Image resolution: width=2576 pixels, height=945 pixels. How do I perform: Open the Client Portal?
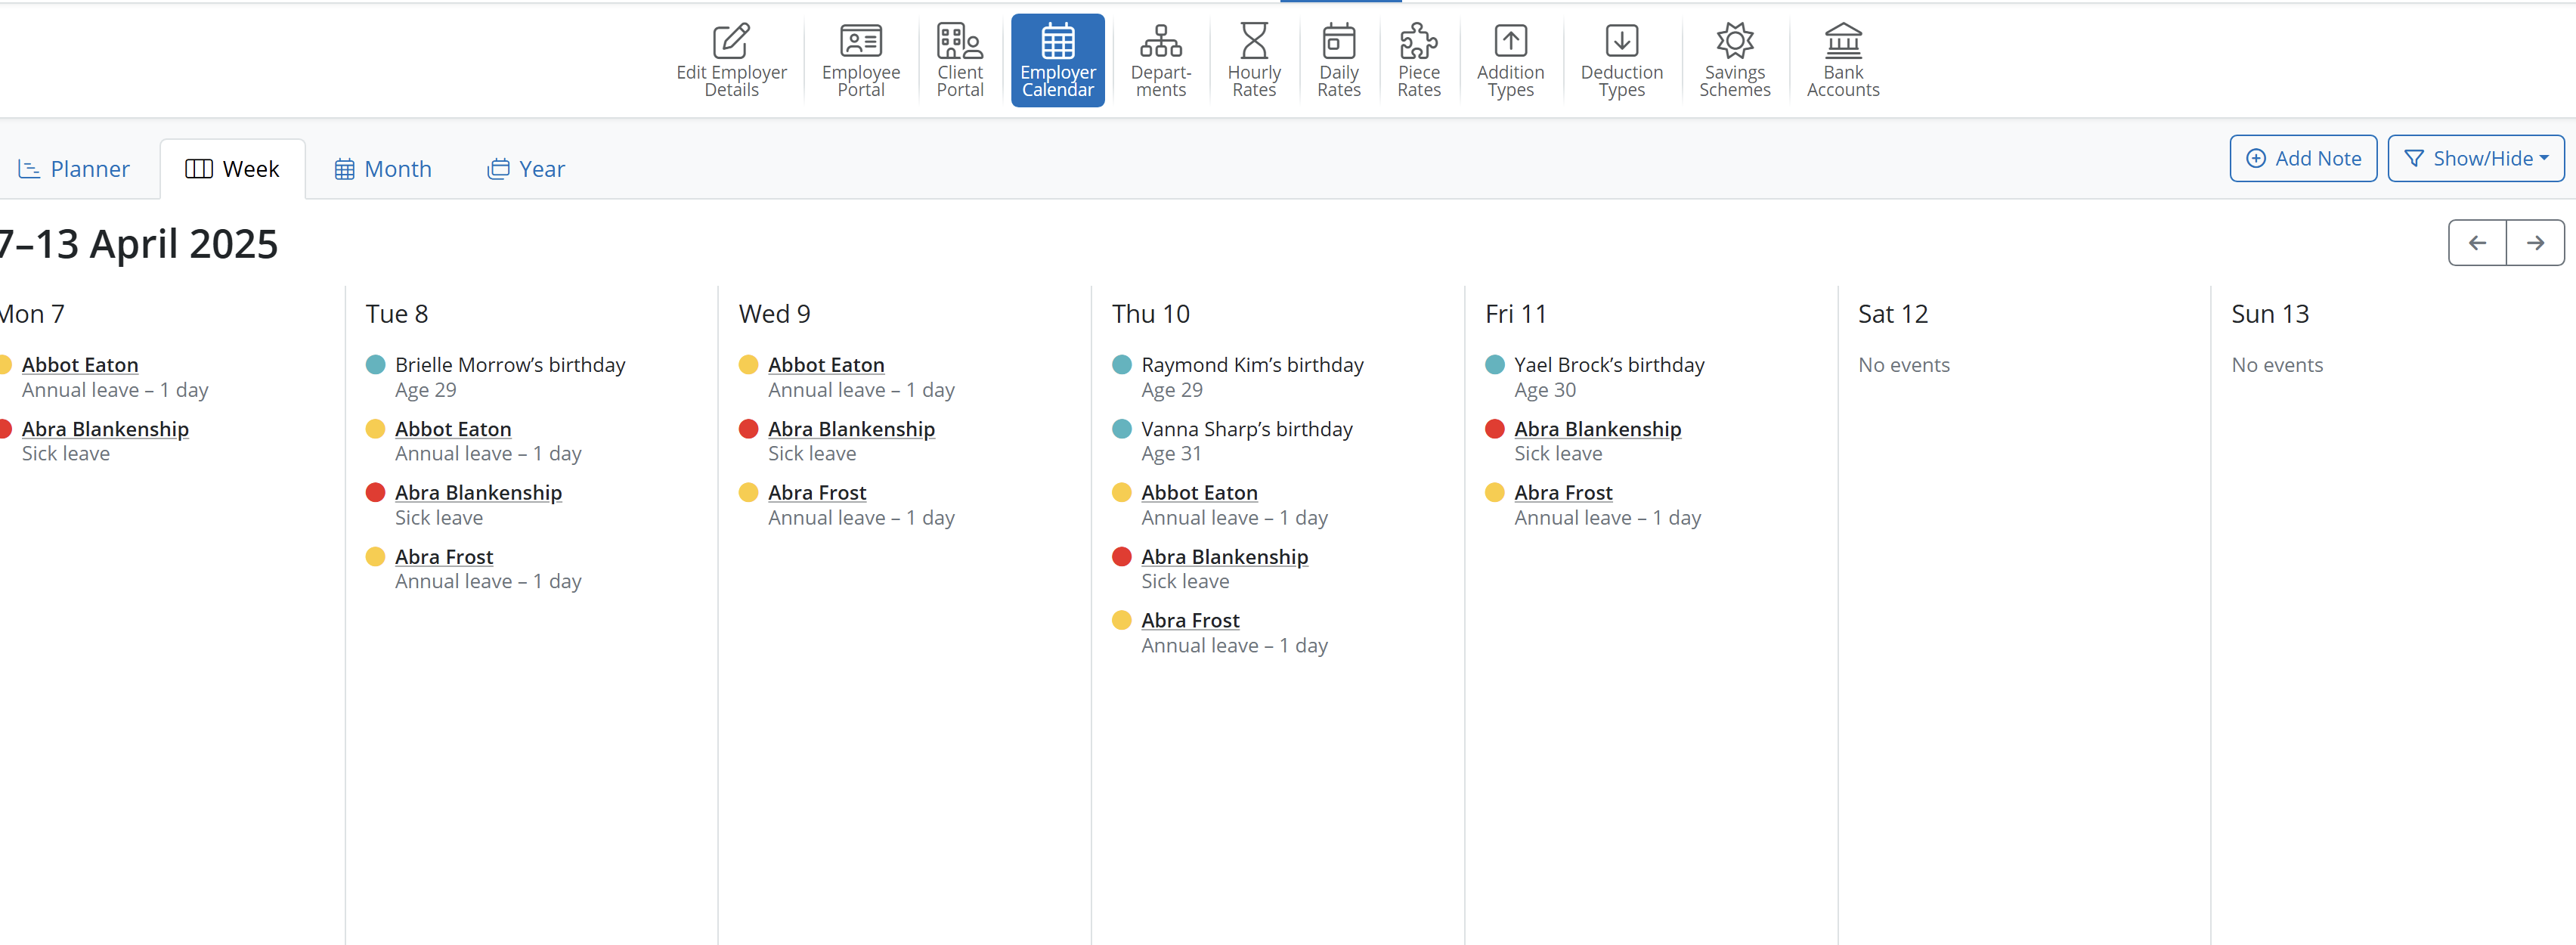click(x=959, y=60)
